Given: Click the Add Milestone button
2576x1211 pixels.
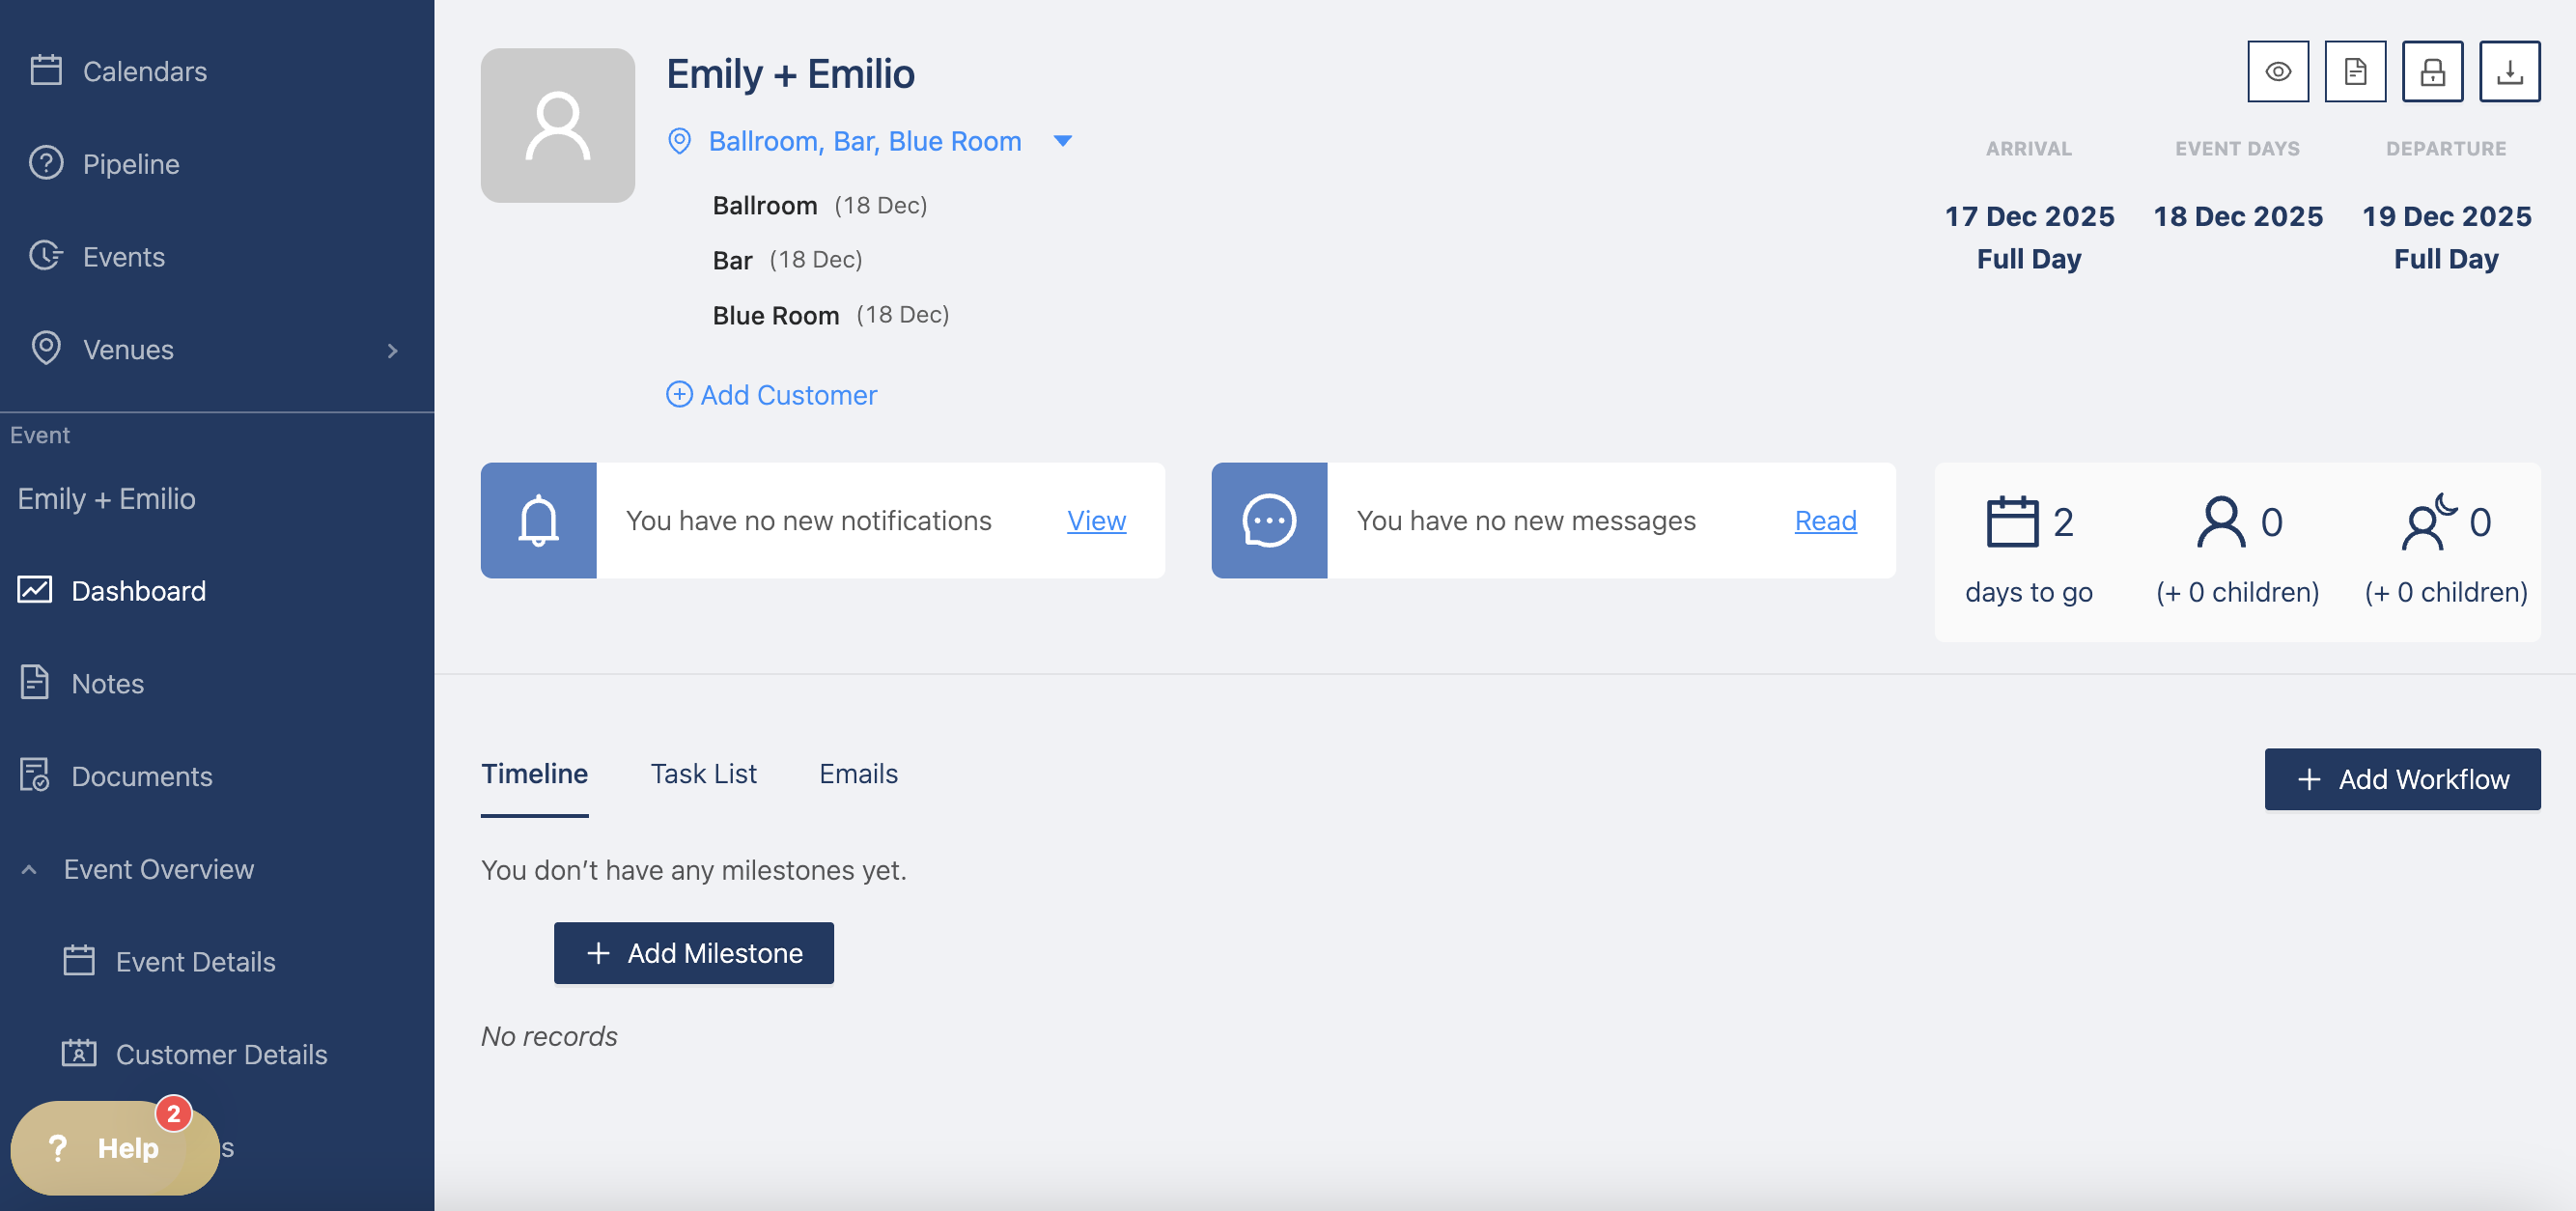Looking at the screenshot, I should tap(693, 952).
